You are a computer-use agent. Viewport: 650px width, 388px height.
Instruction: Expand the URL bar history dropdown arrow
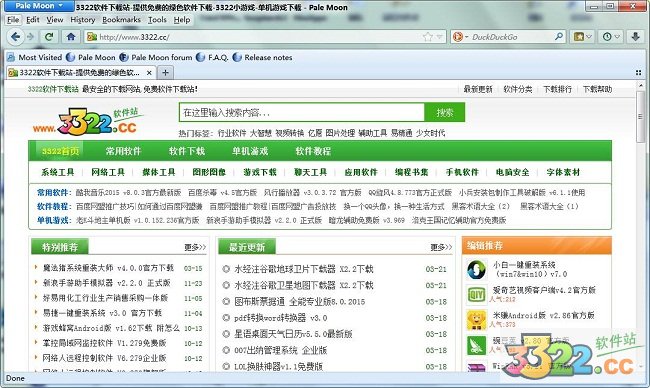pos(439,37)
